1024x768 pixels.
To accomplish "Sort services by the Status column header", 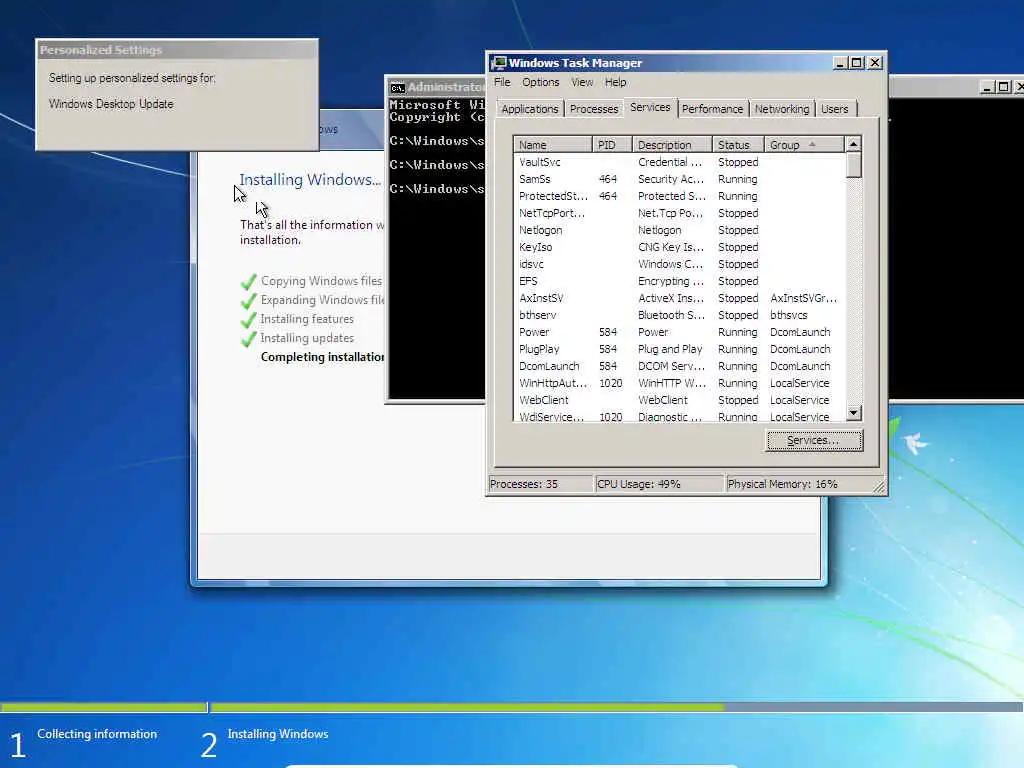I will (738, 145).
